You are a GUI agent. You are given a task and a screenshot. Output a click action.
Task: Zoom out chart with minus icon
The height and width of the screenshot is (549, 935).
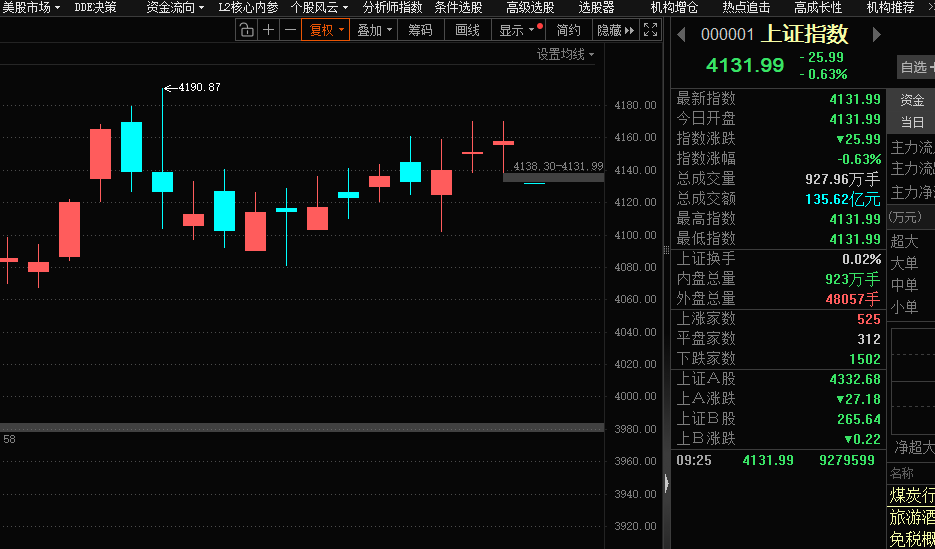pos(289,30)
